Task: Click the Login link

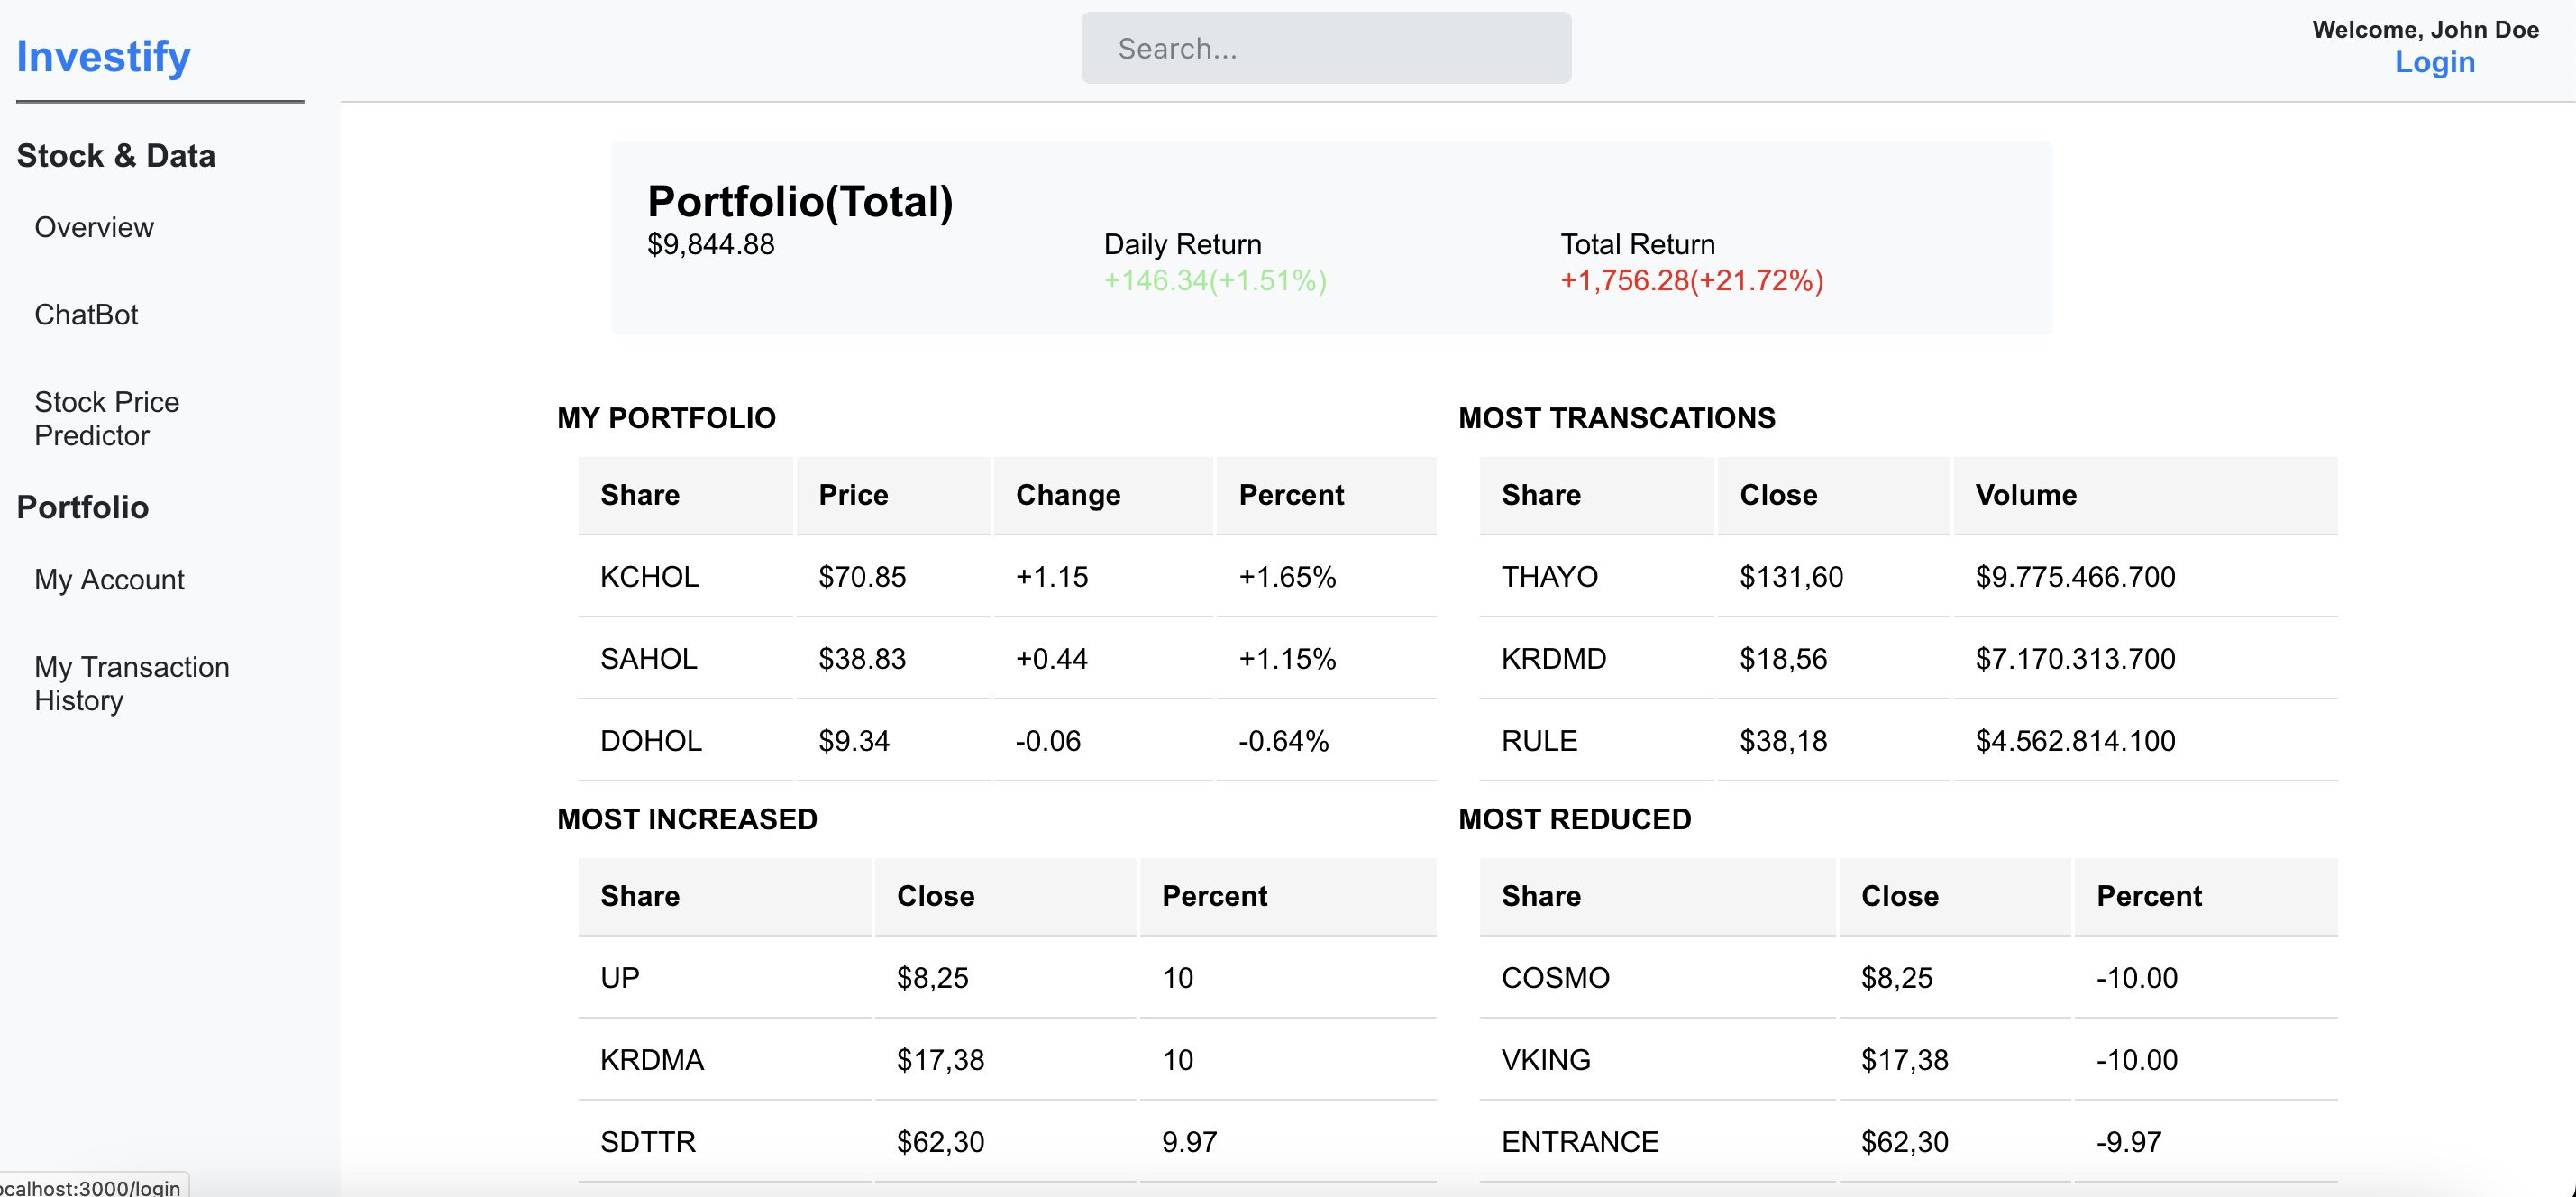Action: pos(2433,62)
